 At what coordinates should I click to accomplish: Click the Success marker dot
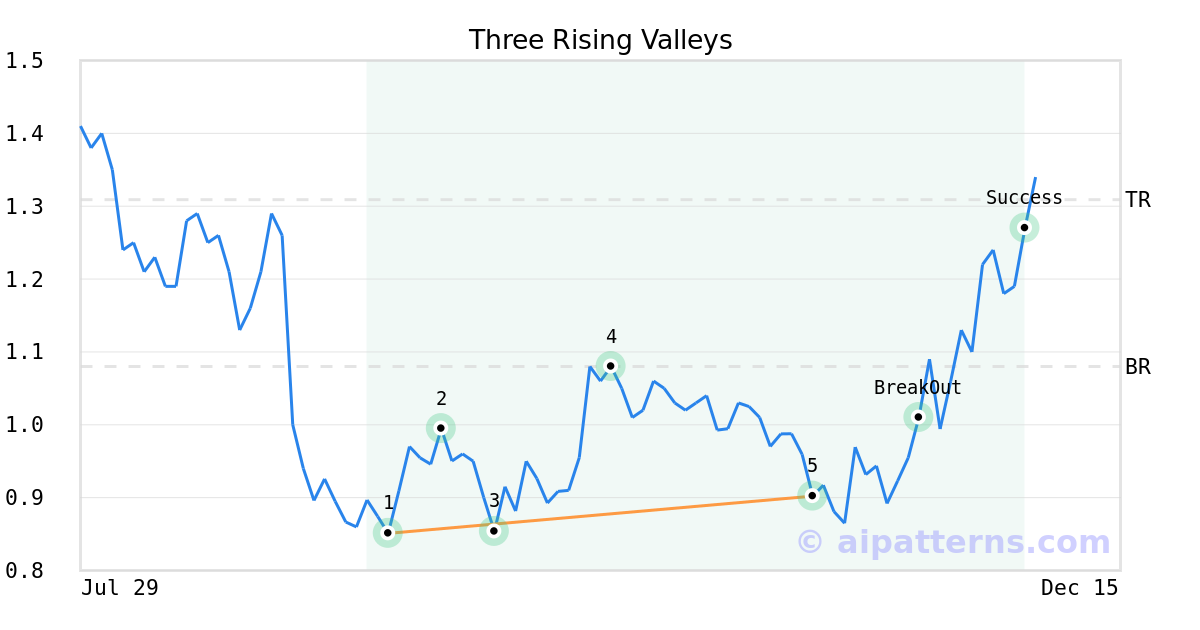[1024, 227]
